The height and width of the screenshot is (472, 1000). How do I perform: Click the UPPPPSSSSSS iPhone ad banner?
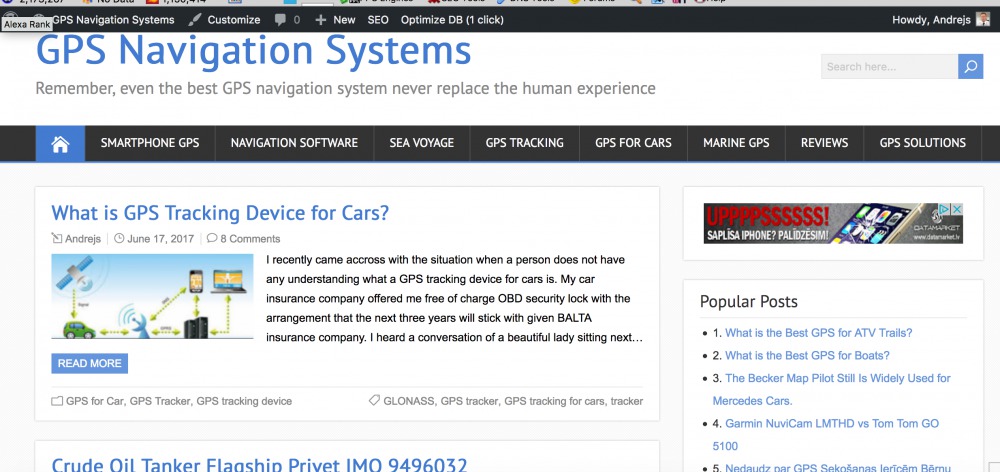(x=833, y=223)
